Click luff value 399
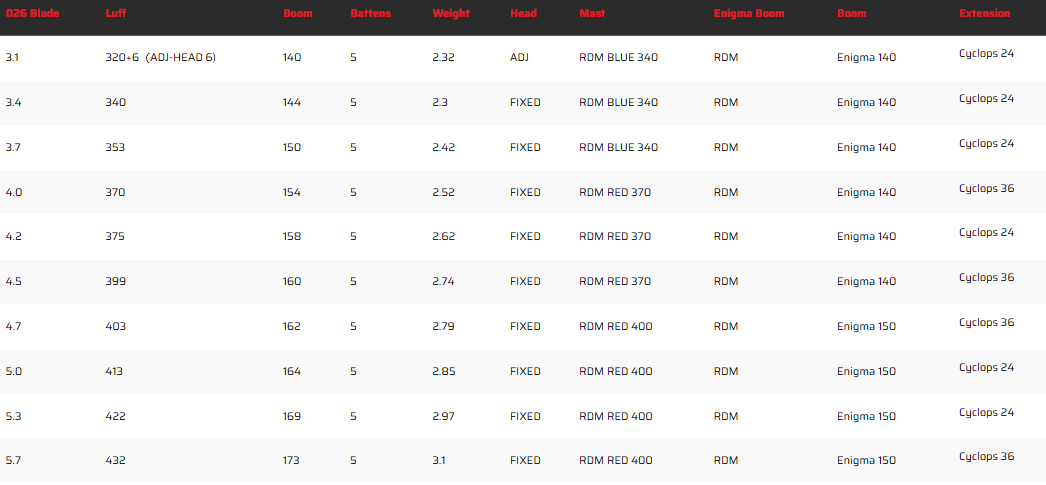 click(x=115, y=282)
